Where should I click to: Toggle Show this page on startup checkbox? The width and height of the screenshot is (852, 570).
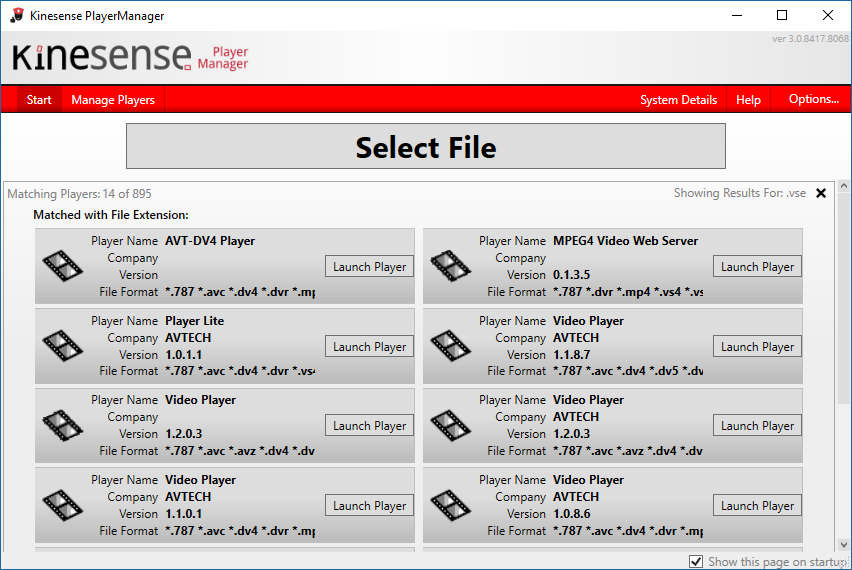(696, 561)
